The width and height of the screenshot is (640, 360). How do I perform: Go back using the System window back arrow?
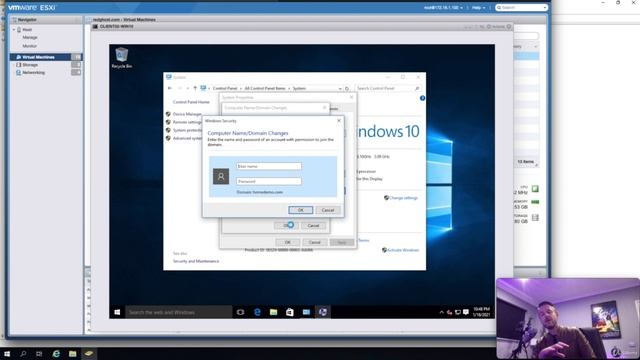[x=170, y=88]
